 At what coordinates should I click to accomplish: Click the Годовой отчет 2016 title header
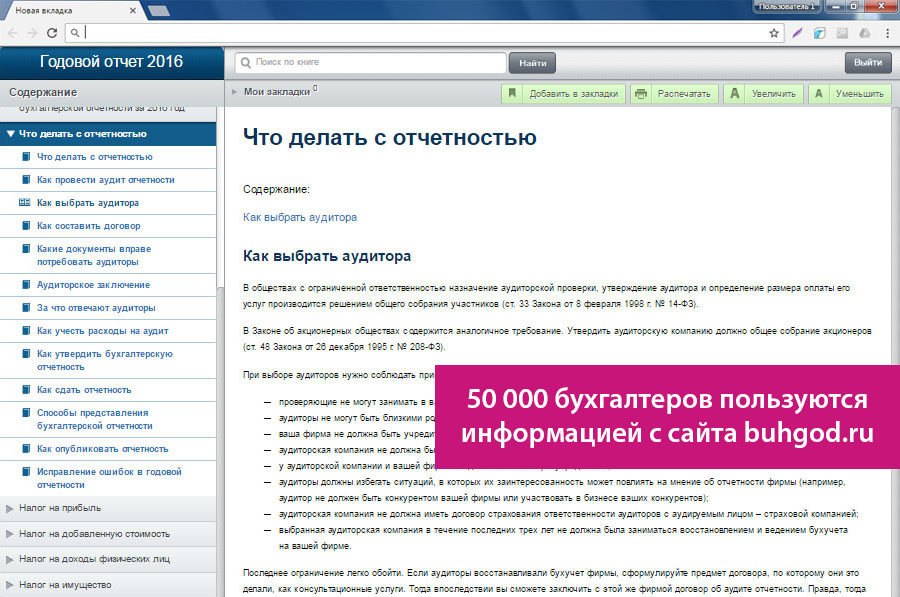click(x=111, y=61)
